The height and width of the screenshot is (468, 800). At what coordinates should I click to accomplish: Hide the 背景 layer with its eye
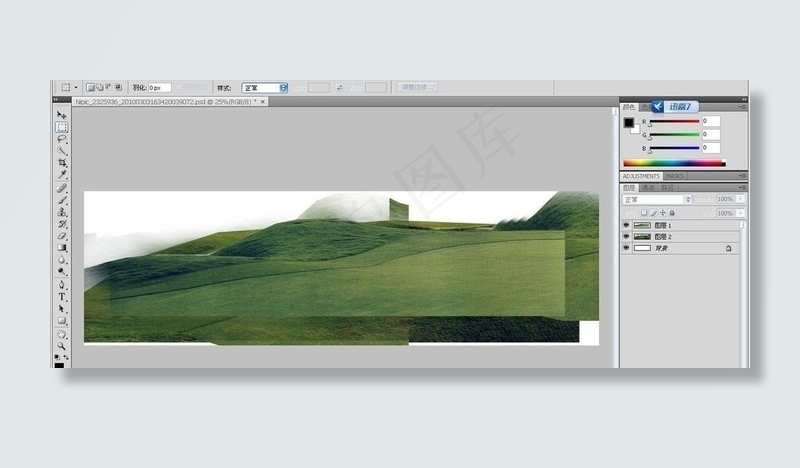tap(626, 248)
